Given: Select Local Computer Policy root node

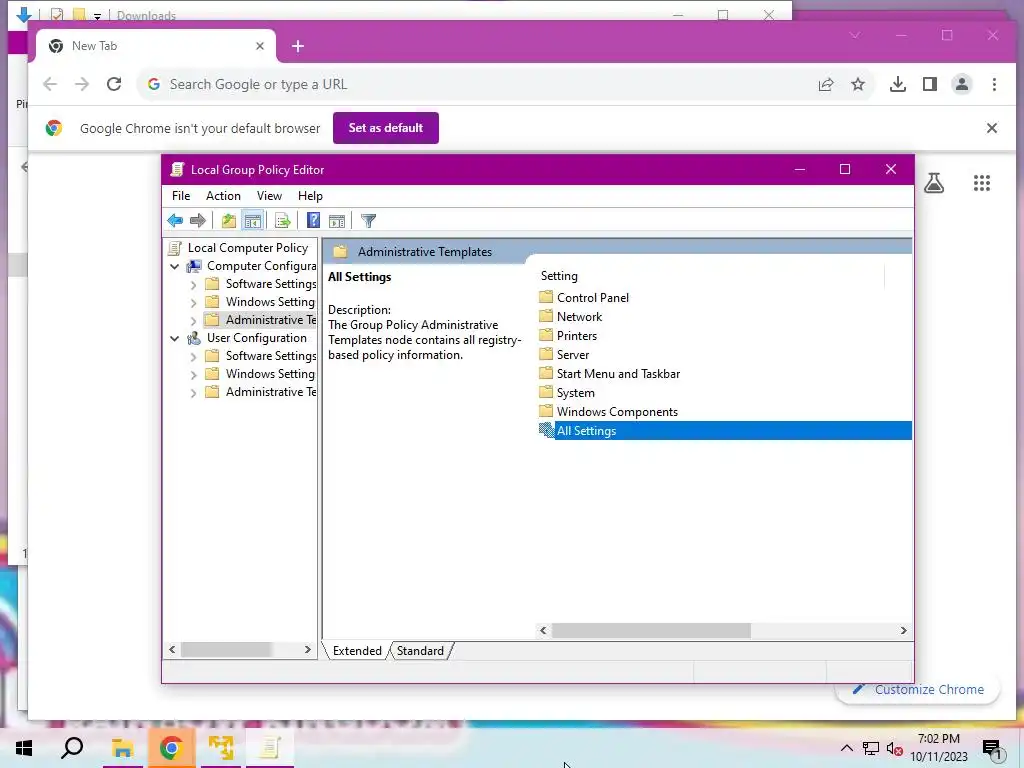Looking at the screenshot, I should (248, 248).
